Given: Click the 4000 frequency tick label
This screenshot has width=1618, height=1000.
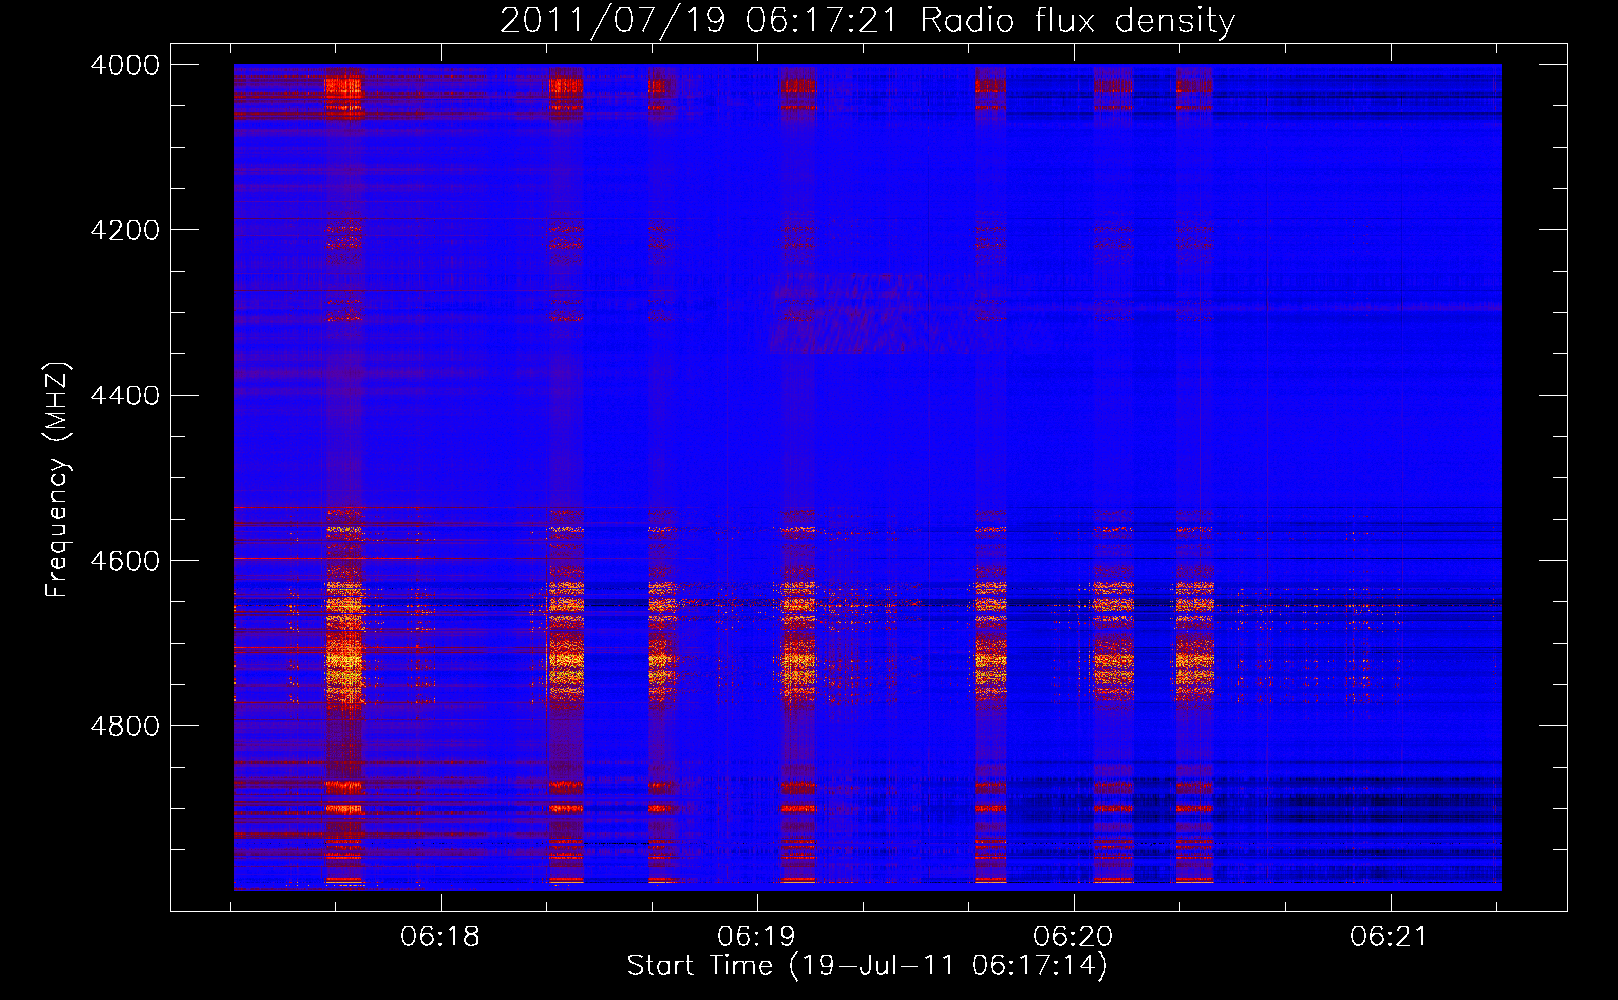Looking at the screenshot, I should pos(125,65).
